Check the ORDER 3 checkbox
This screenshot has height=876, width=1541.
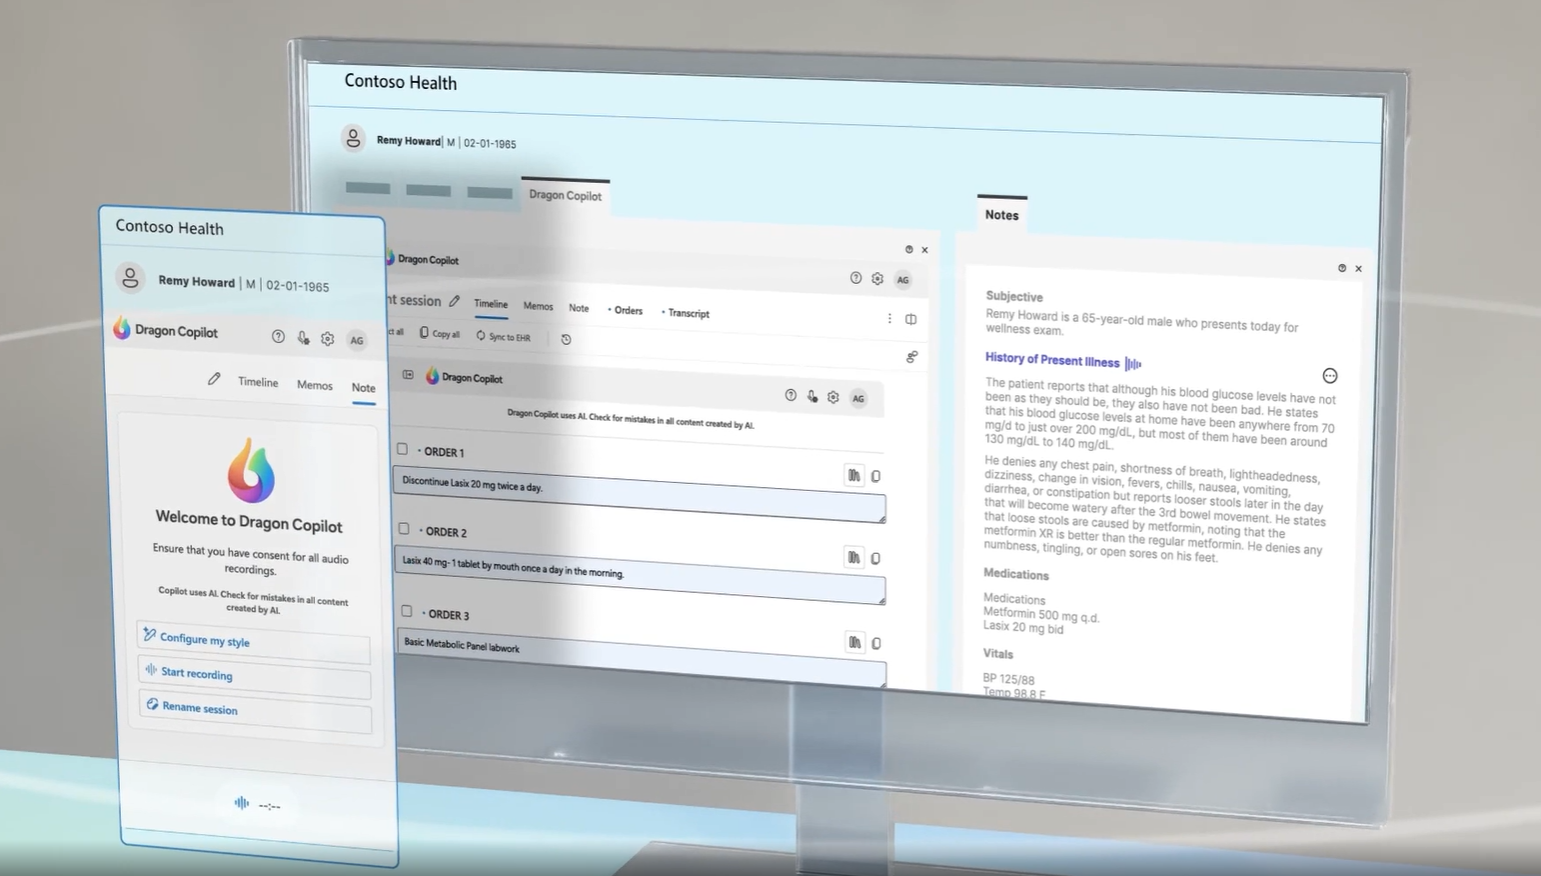[406, 610]
